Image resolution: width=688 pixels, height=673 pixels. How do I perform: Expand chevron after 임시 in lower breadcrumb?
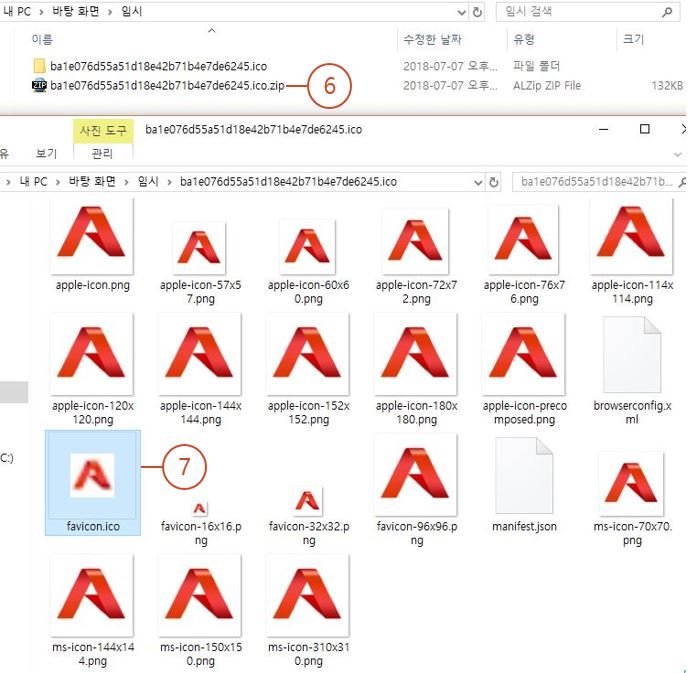[x=169, y=182]
